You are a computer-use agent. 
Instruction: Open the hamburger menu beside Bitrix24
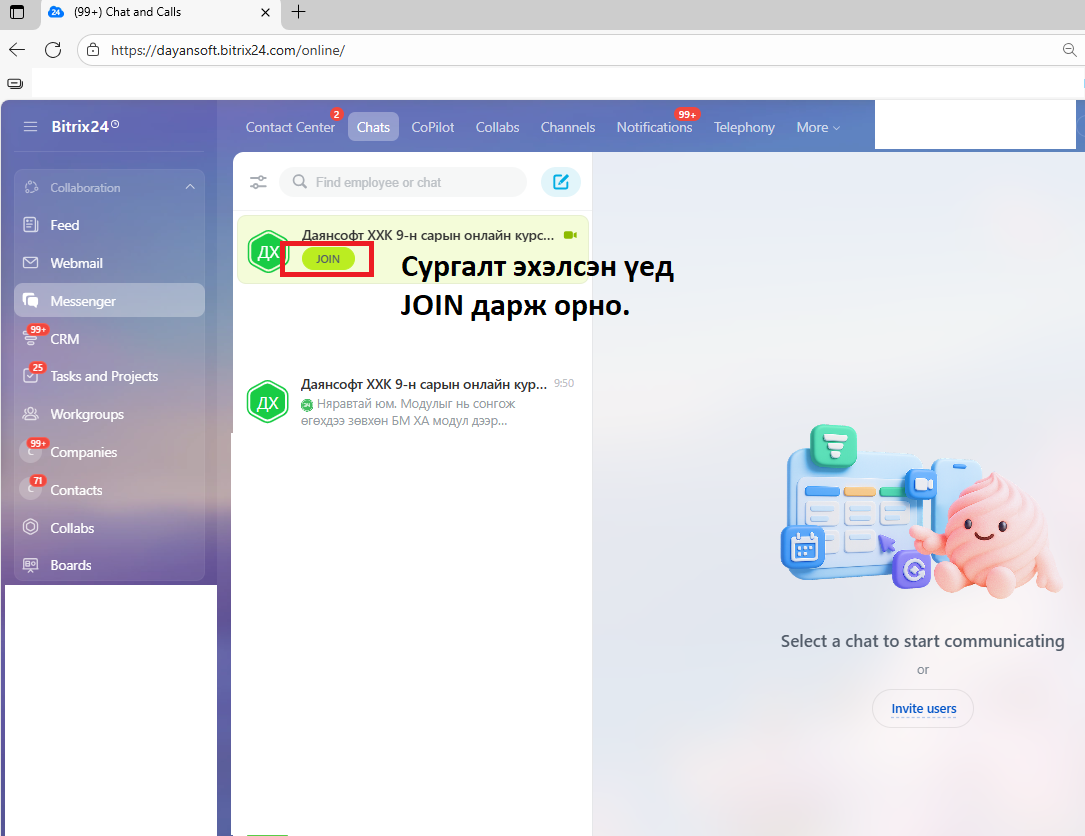(x=30, y=127)
